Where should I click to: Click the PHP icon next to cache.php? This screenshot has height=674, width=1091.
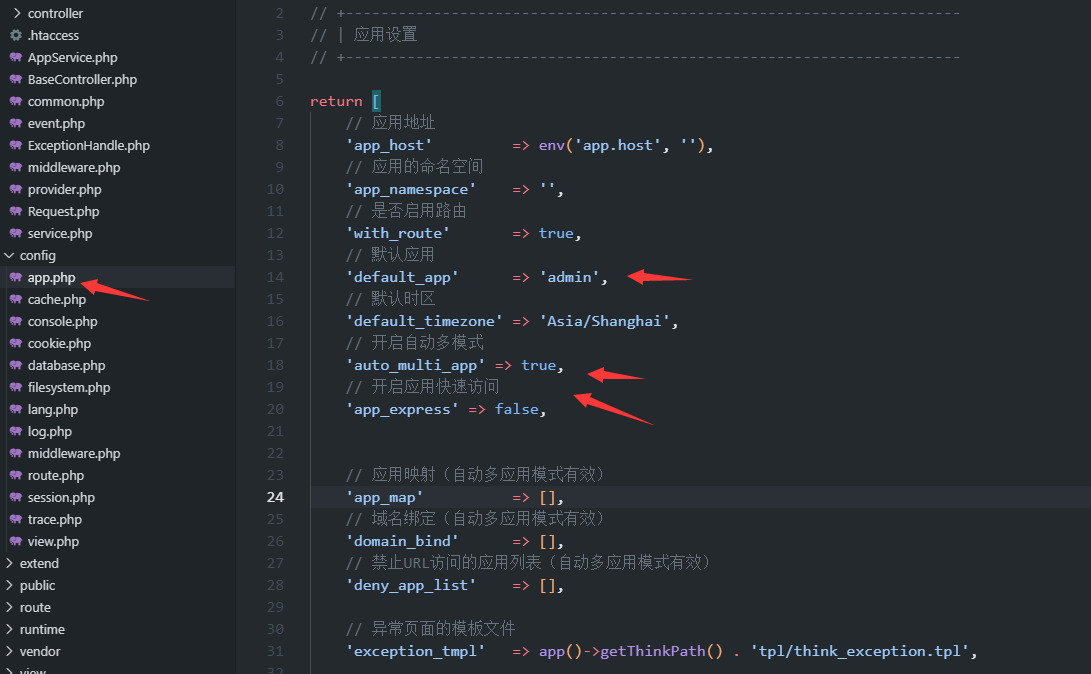(16, 300)
